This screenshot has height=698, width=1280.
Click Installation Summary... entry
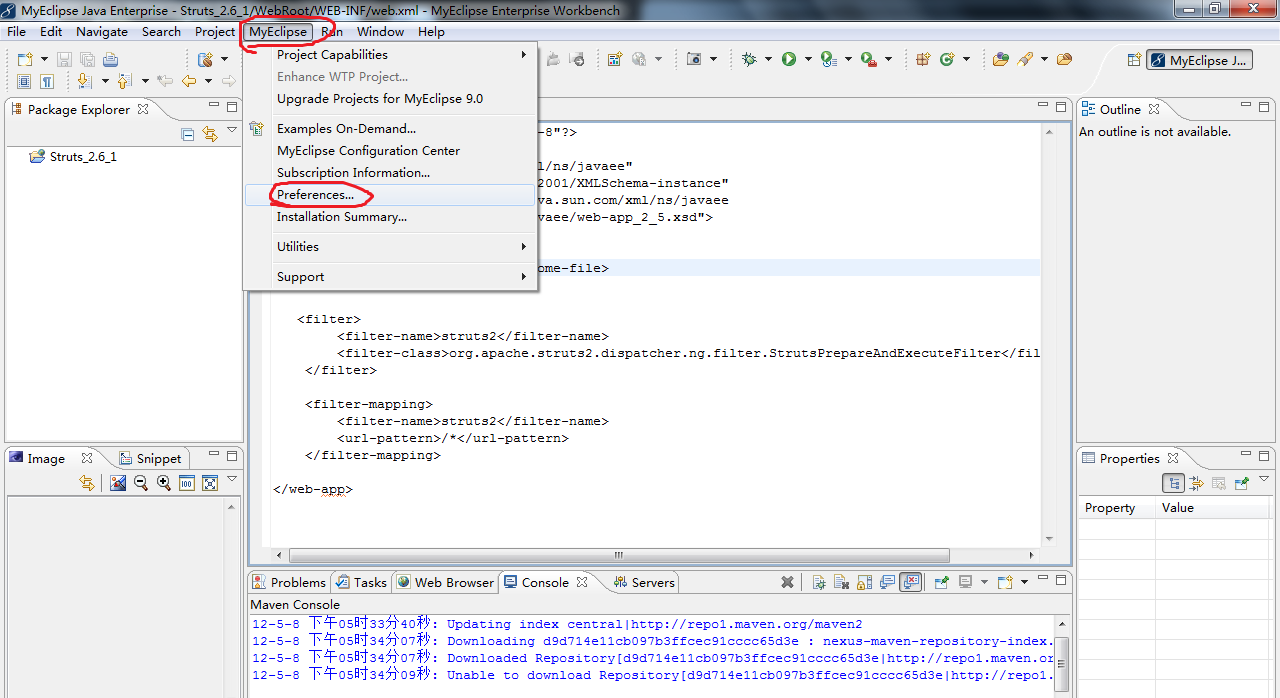[390, 217]
